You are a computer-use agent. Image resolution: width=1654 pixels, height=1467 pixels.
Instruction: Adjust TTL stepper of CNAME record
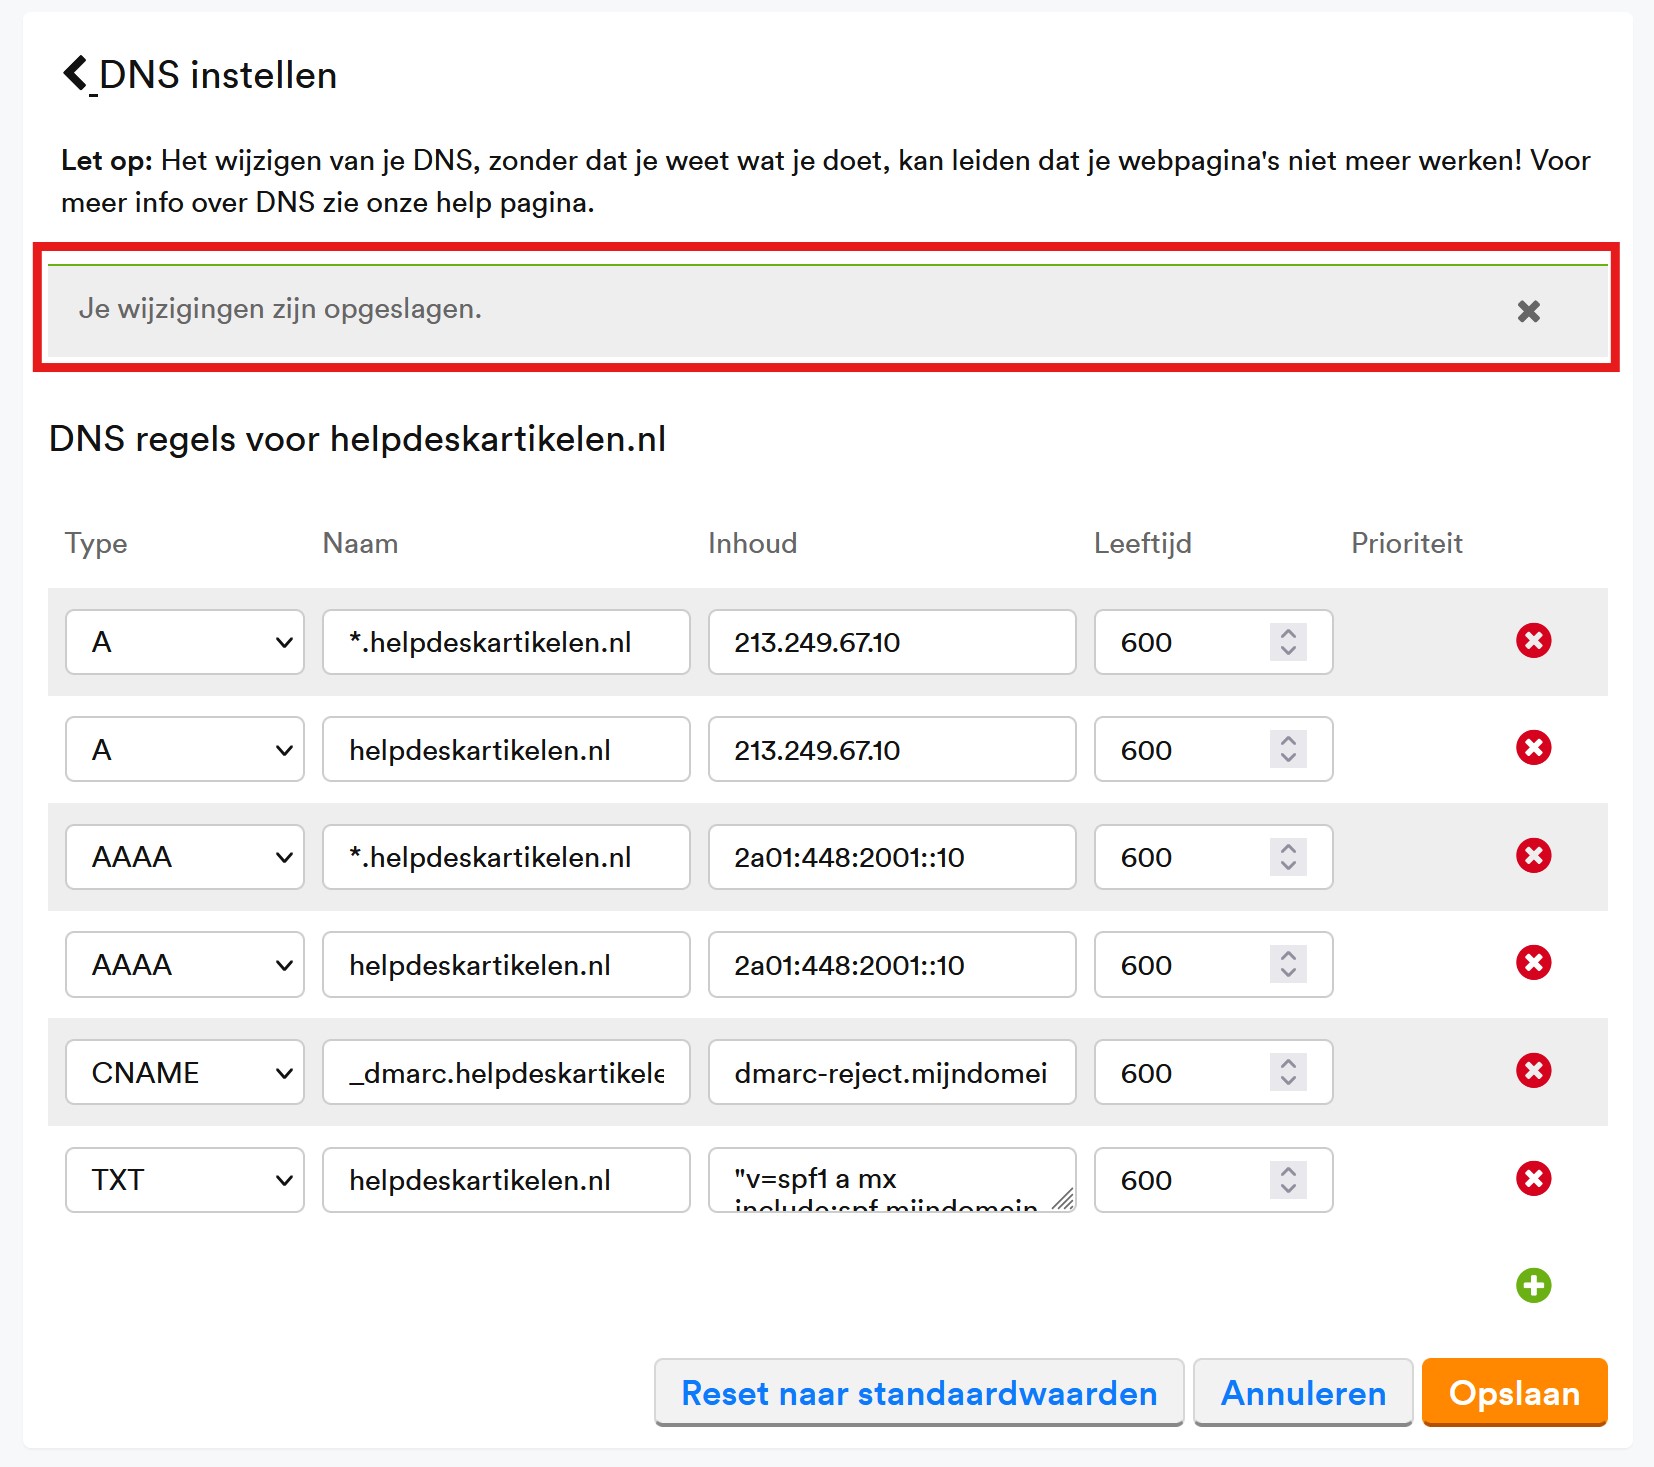[1288, 1072]
